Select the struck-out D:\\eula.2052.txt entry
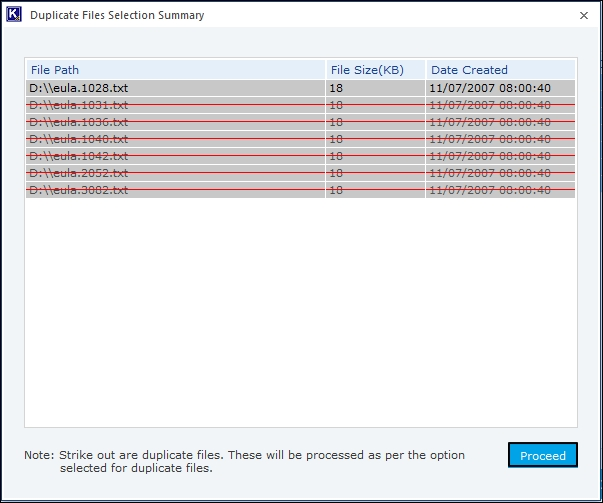The image size is (603, 503). [301, 173]
